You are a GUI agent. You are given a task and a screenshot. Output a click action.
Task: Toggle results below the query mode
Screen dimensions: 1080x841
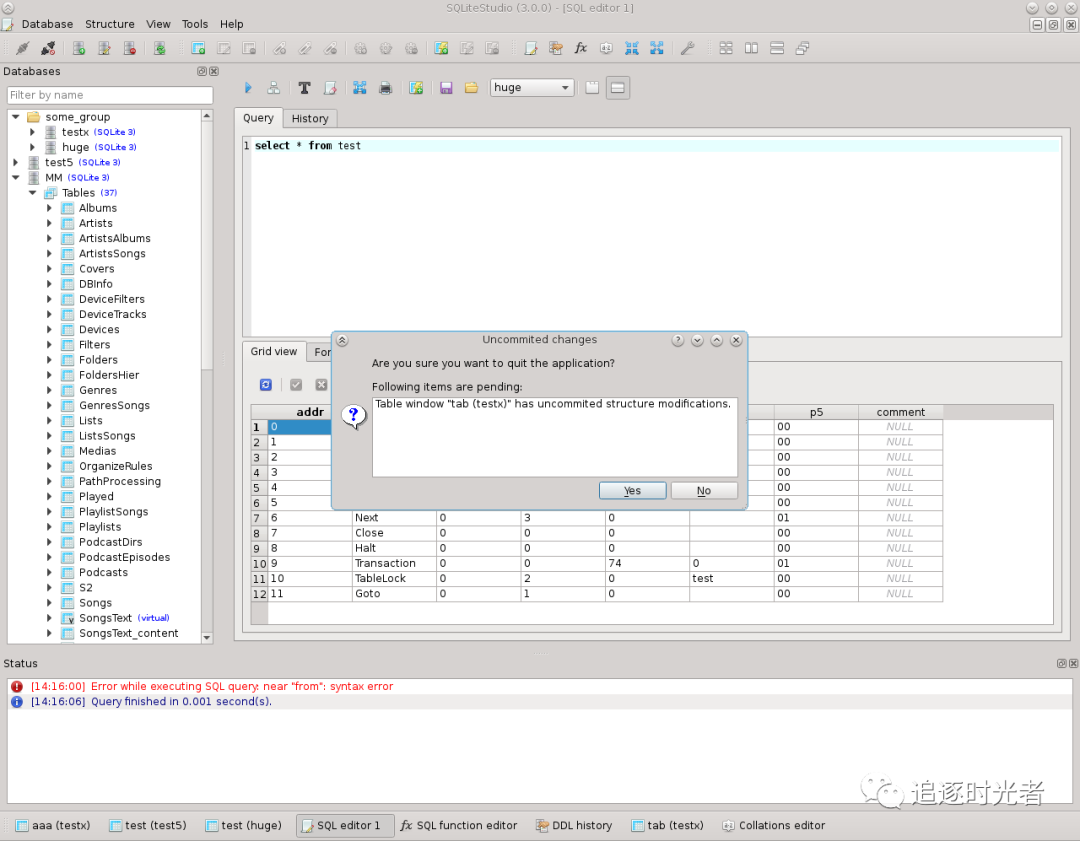click(618, 87)
